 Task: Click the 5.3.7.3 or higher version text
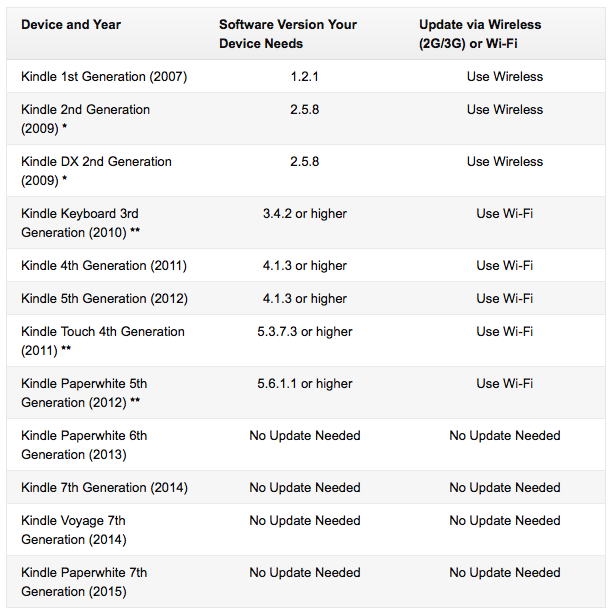point(305,332)
